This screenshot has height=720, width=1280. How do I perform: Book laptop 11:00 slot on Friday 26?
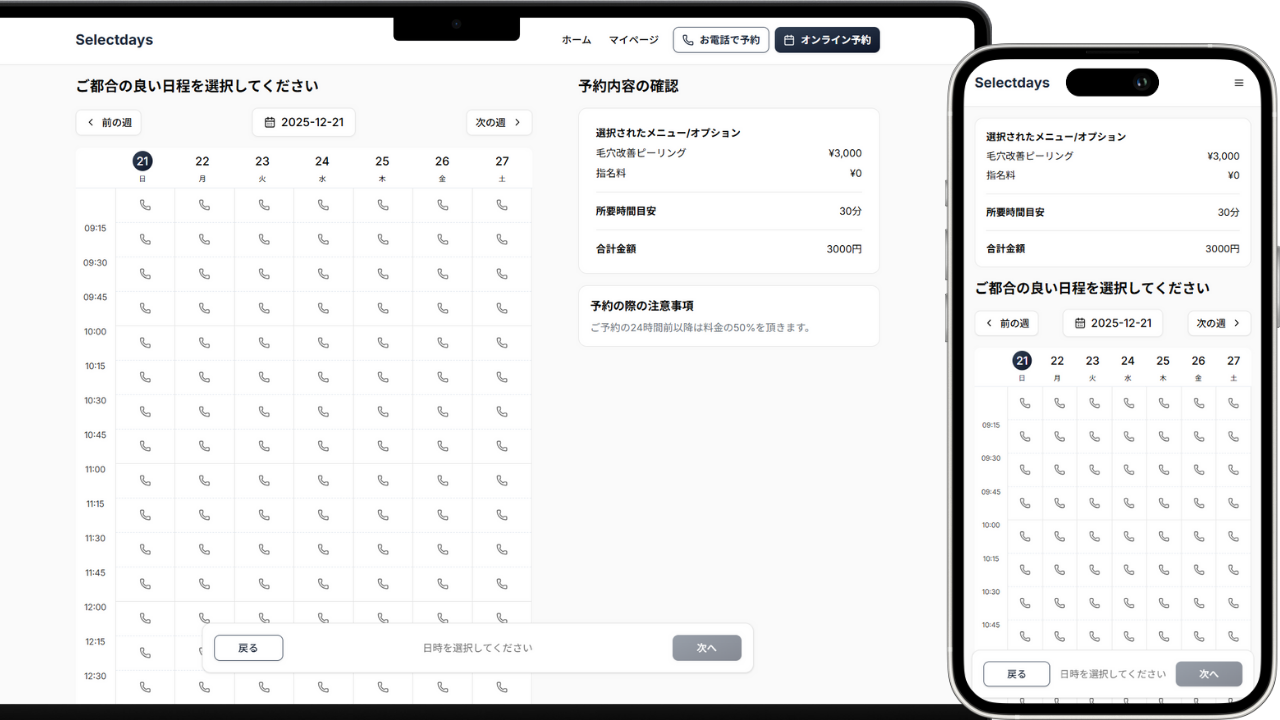442,481
